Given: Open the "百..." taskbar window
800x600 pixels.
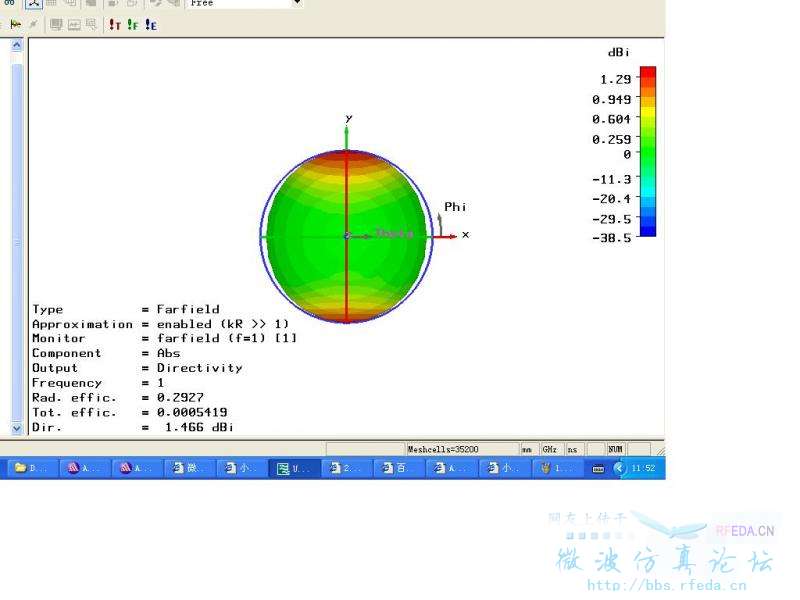Looking at the screenshot, I should pyautogui.click(x=398, y=468).
